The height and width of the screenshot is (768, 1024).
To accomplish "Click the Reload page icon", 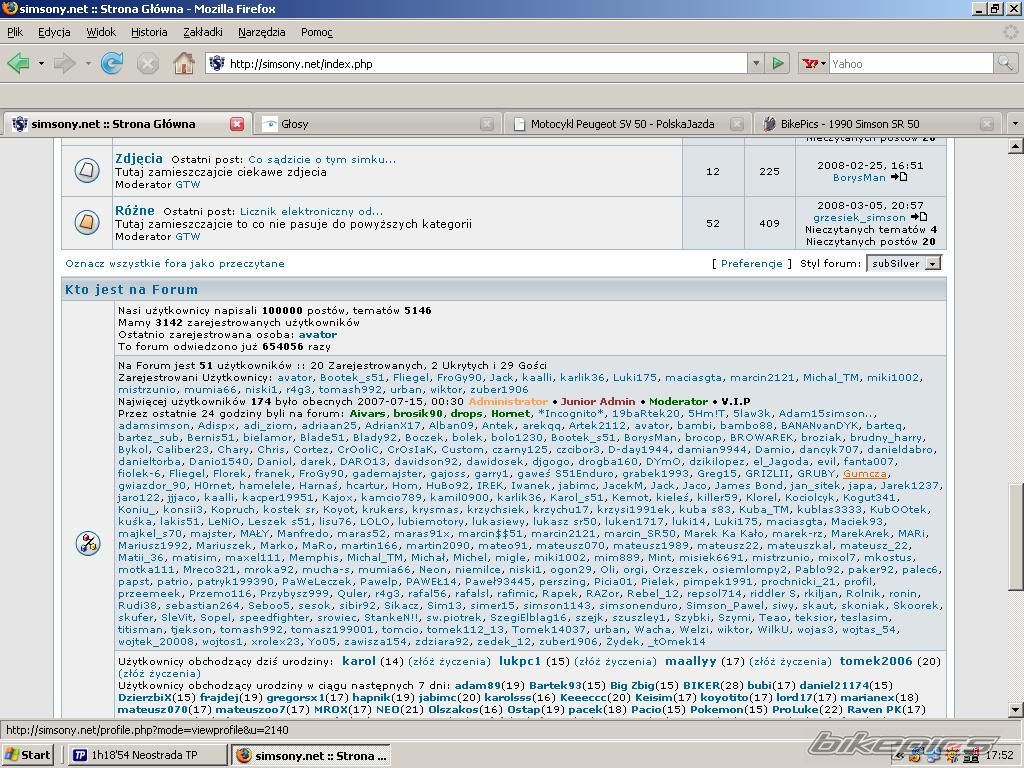I will pos(112,63).
